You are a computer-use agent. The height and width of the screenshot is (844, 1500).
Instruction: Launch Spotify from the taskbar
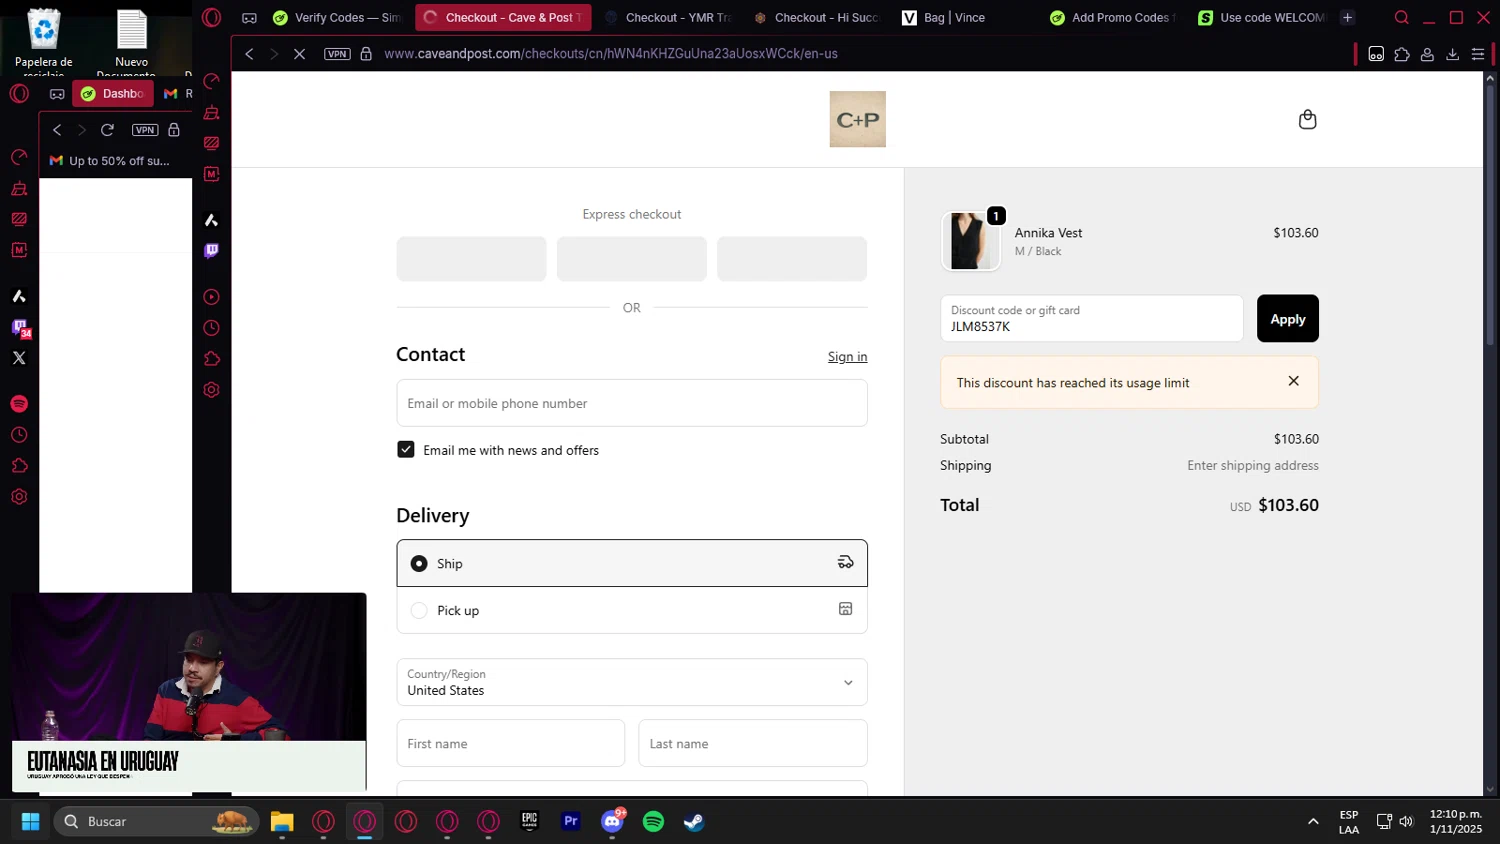click(653, 821)
